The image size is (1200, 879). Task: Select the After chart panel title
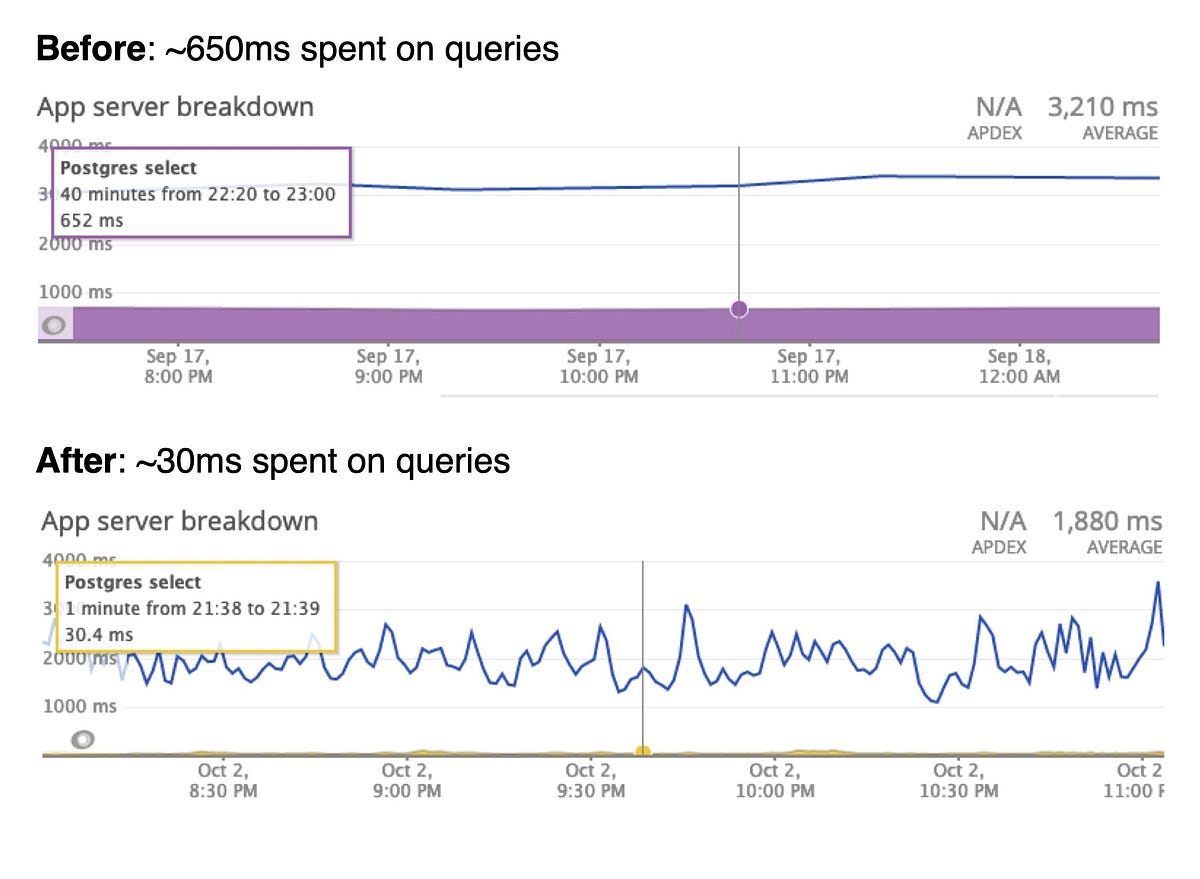pyautogui.click(x=178, y=521)
